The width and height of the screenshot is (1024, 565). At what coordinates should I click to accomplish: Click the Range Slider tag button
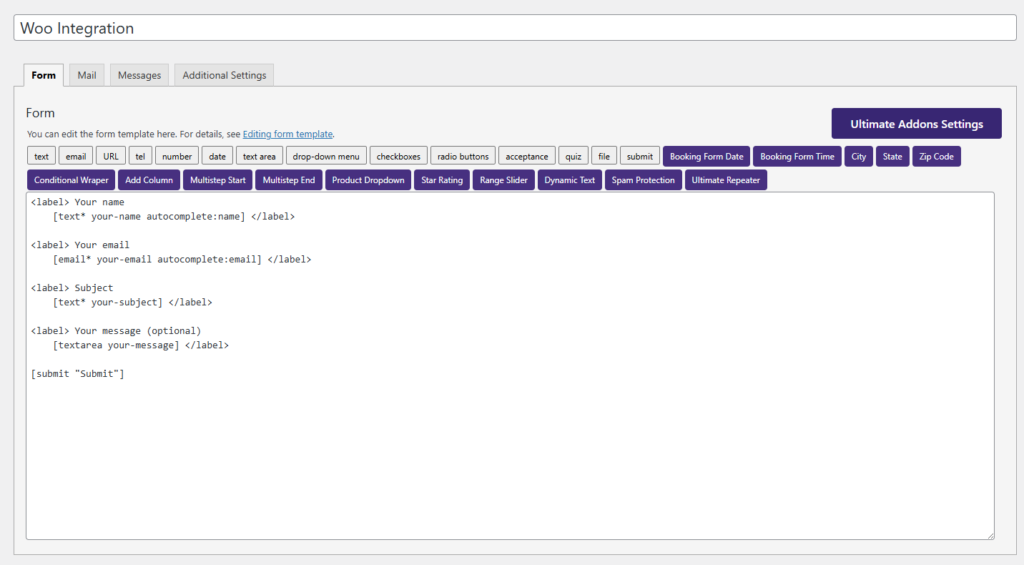click(504, 180)
